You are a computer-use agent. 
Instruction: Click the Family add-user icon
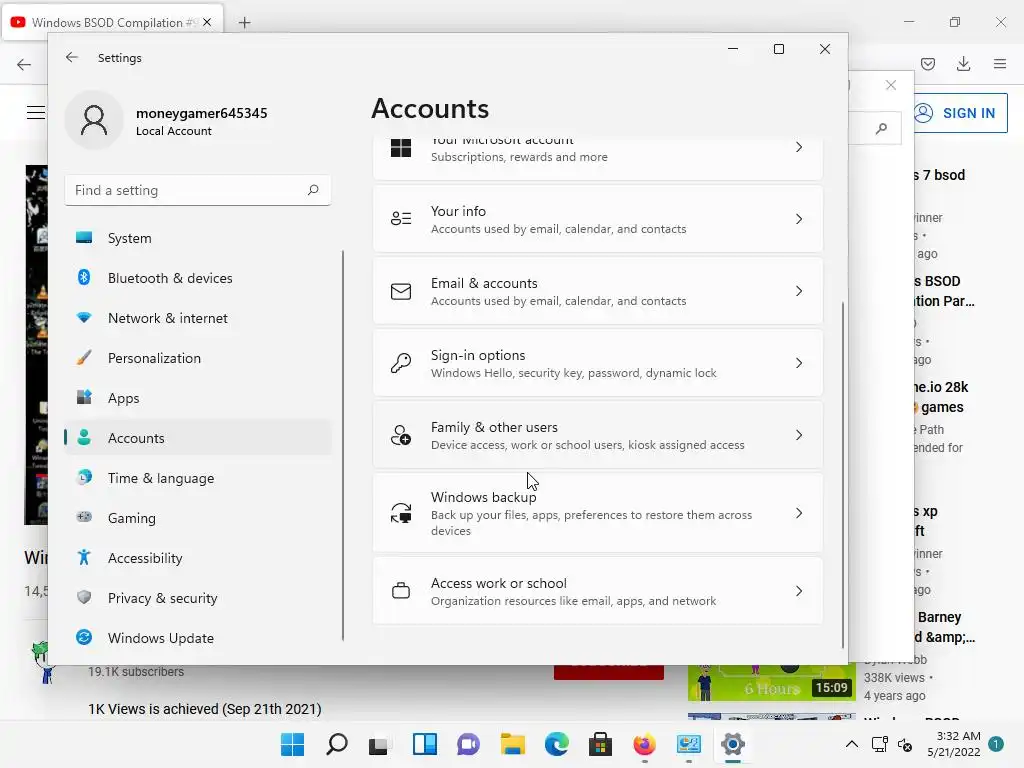point(401,435)
